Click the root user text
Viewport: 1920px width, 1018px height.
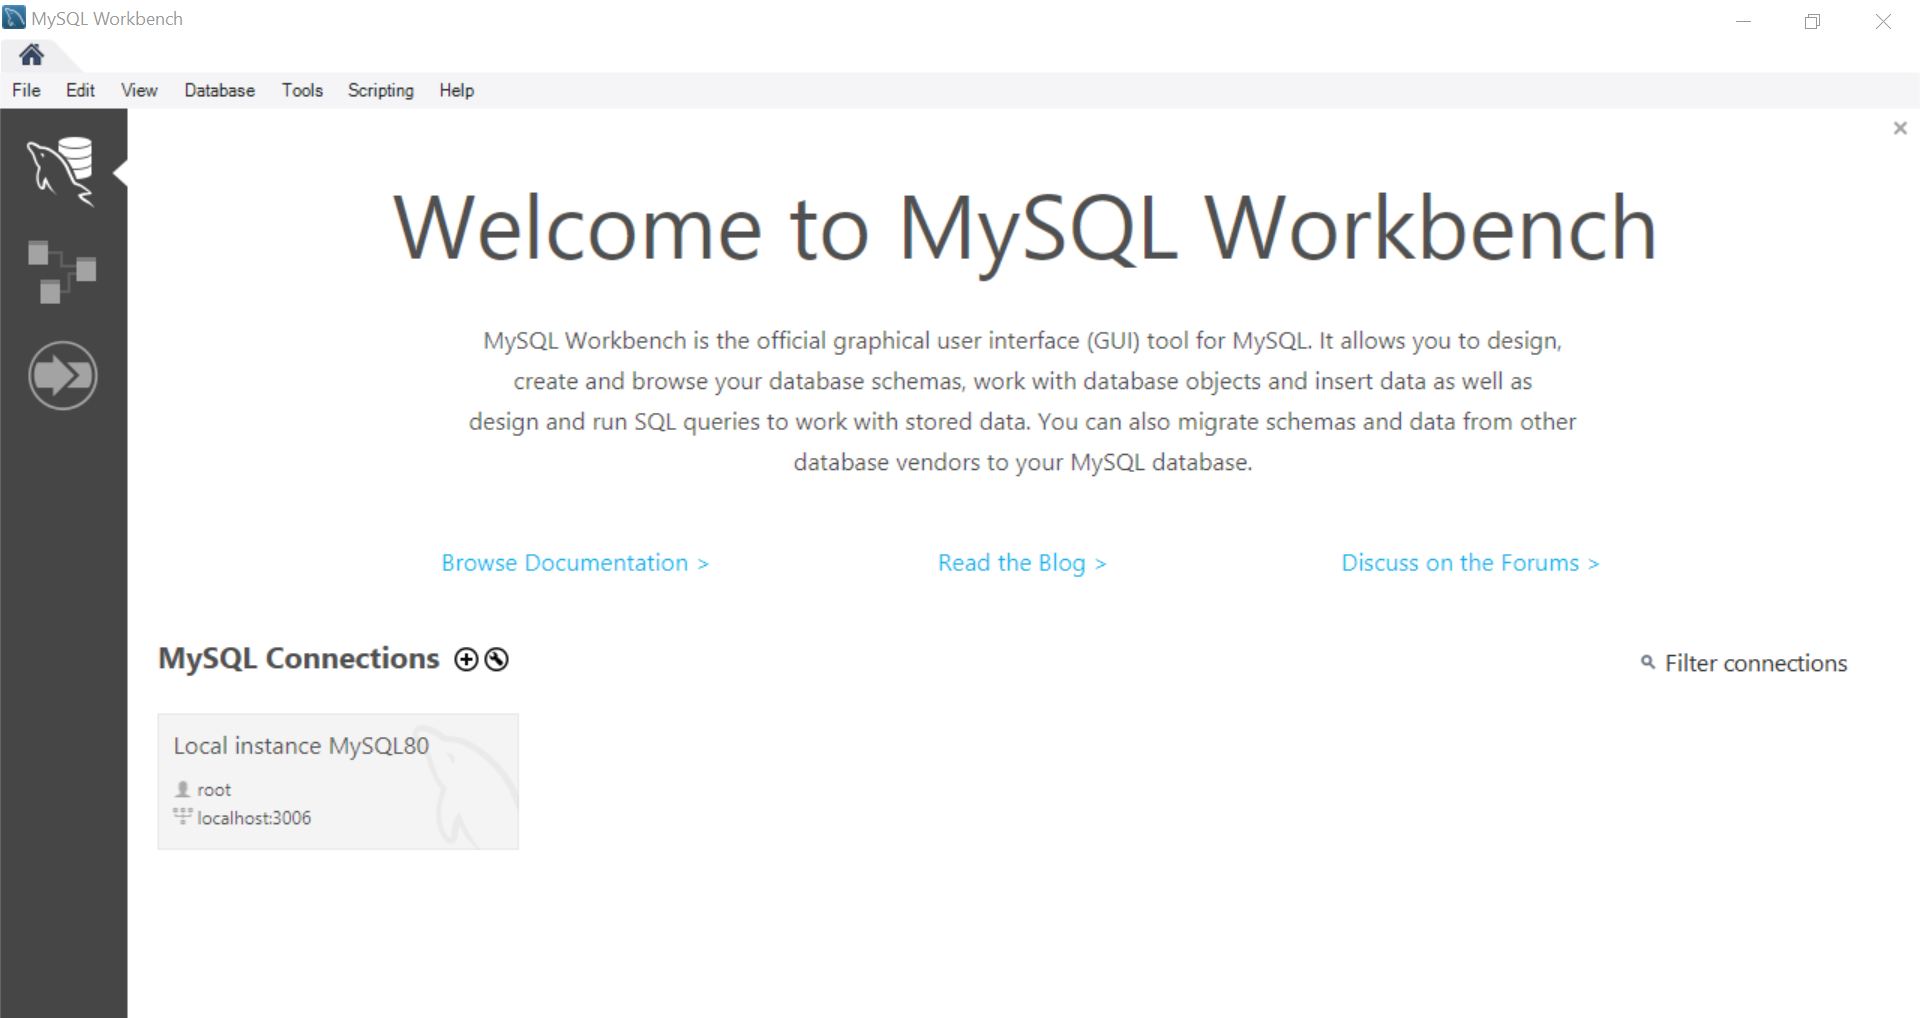214,790
